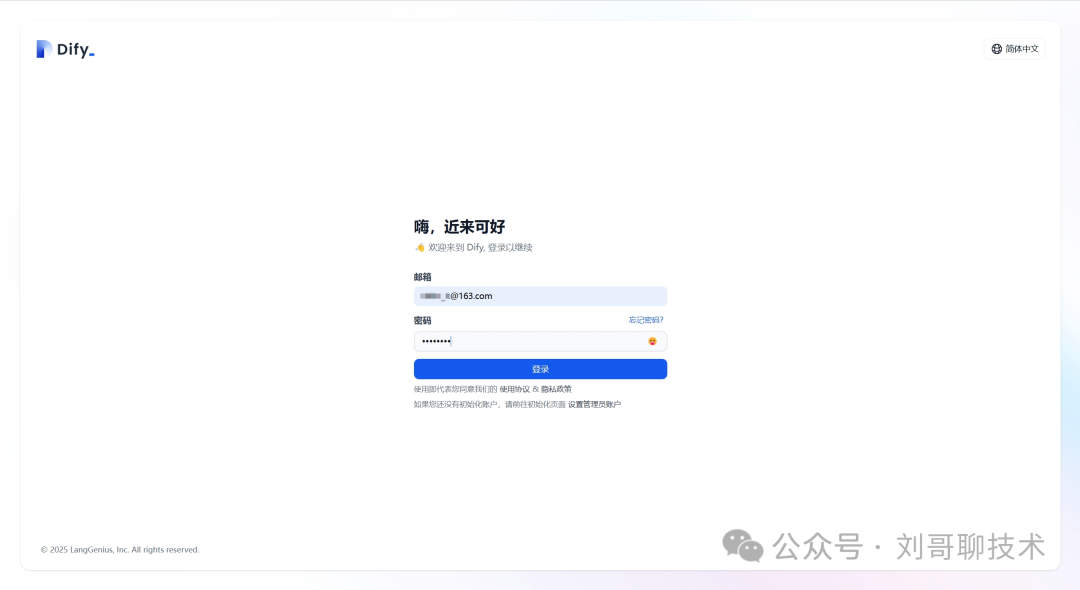The image size is (1080, 590).
Task: Click the © 2025 LangGenius copyright text
Action: [x=120, y=549]
